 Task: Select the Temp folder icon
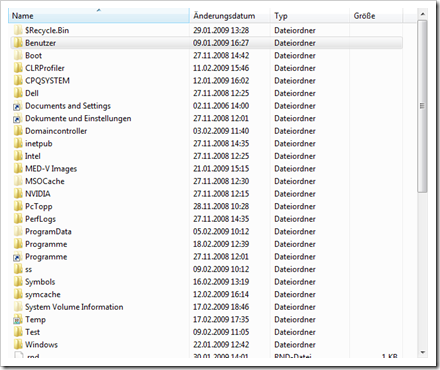point(18,320)
